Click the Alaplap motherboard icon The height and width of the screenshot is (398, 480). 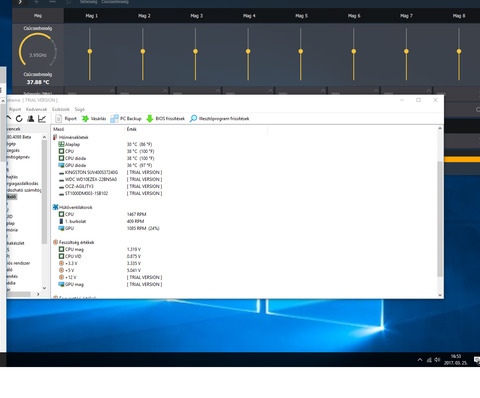(x=61, y=144)
